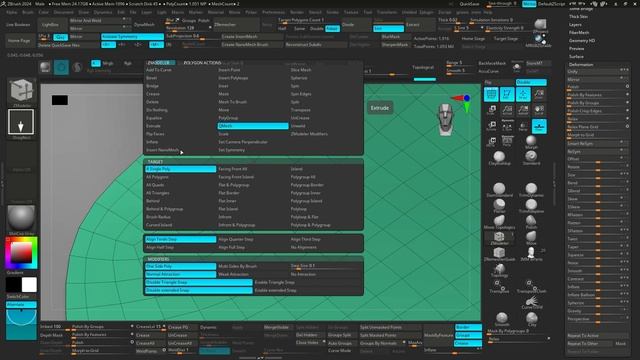This screenshot has height=360, width=640.
Task: Click the ZRemesher button
Action: pyautogui.click(x=236, y=24)
